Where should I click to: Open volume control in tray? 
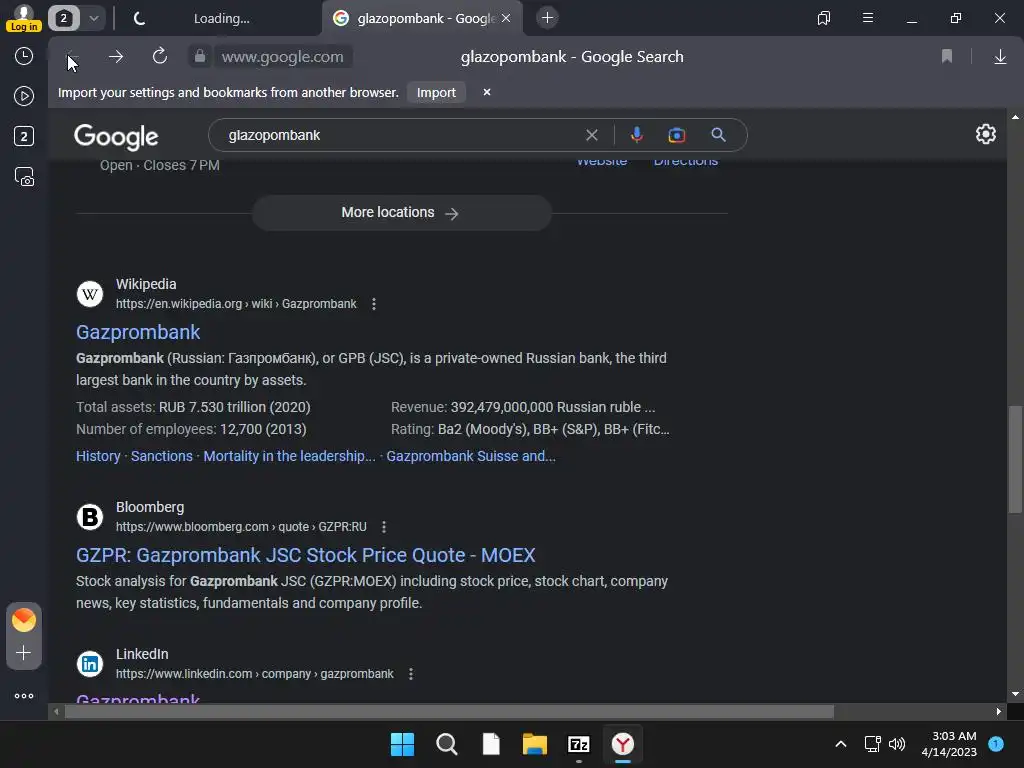pos(897,744)
